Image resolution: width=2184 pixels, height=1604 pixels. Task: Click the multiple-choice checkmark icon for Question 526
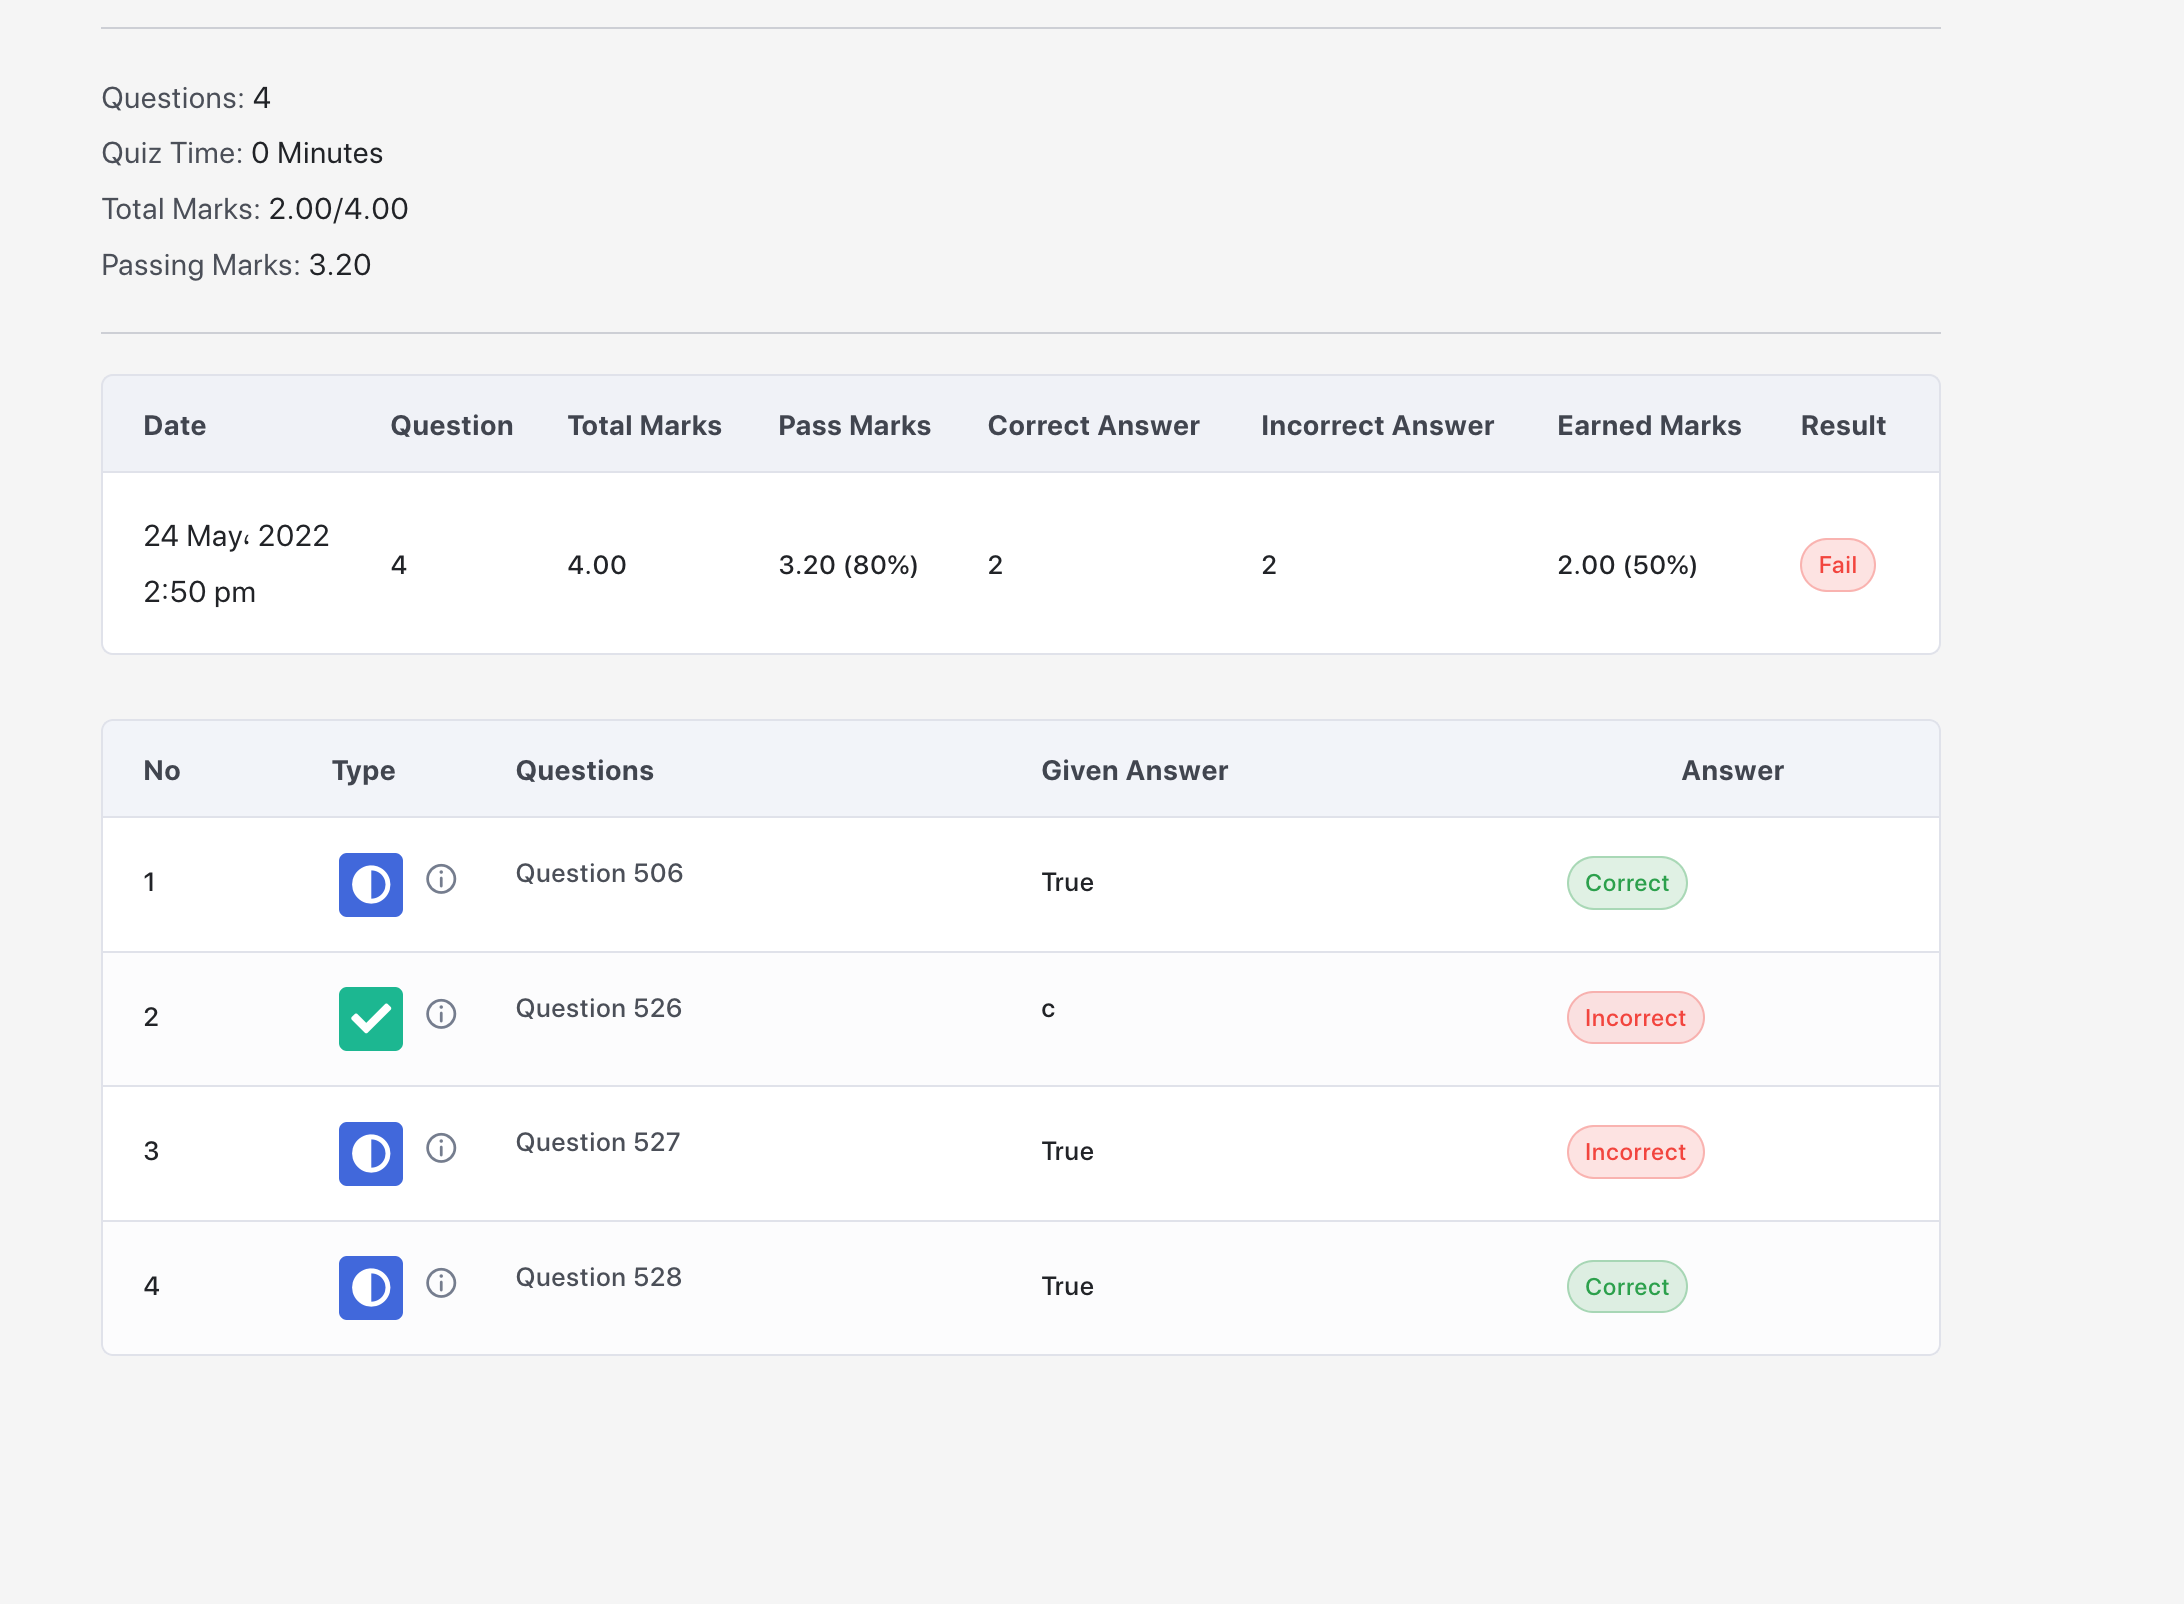pyautogui.click(x=371, y=1019)
